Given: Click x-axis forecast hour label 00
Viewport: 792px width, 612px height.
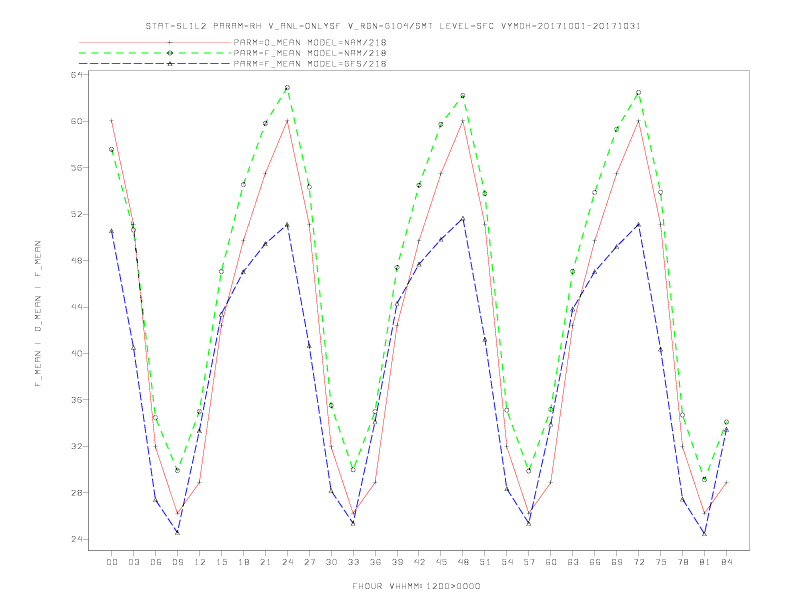Looking at the screenshot, I should click(x=112, y=562).
